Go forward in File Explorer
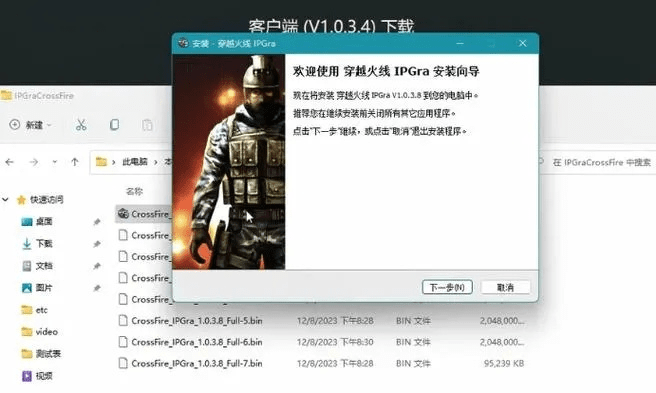The image size is (656, 393). coord(33,162)
